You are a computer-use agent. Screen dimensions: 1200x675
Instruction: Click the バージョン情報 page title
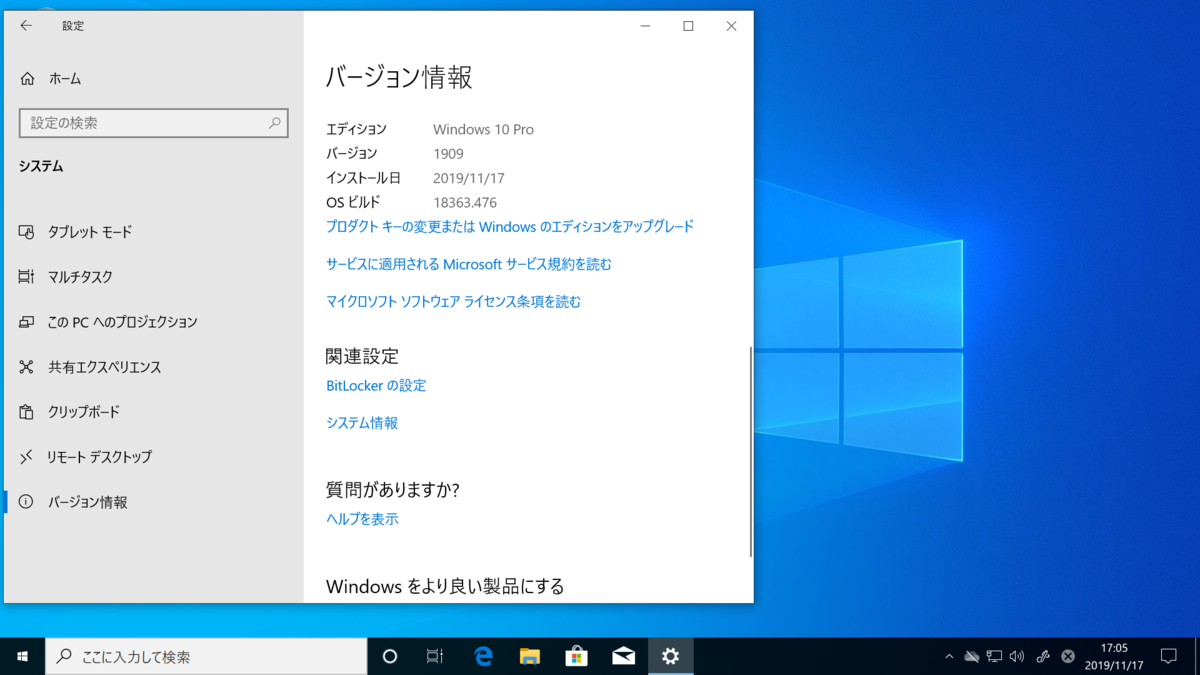coord(399,77)
